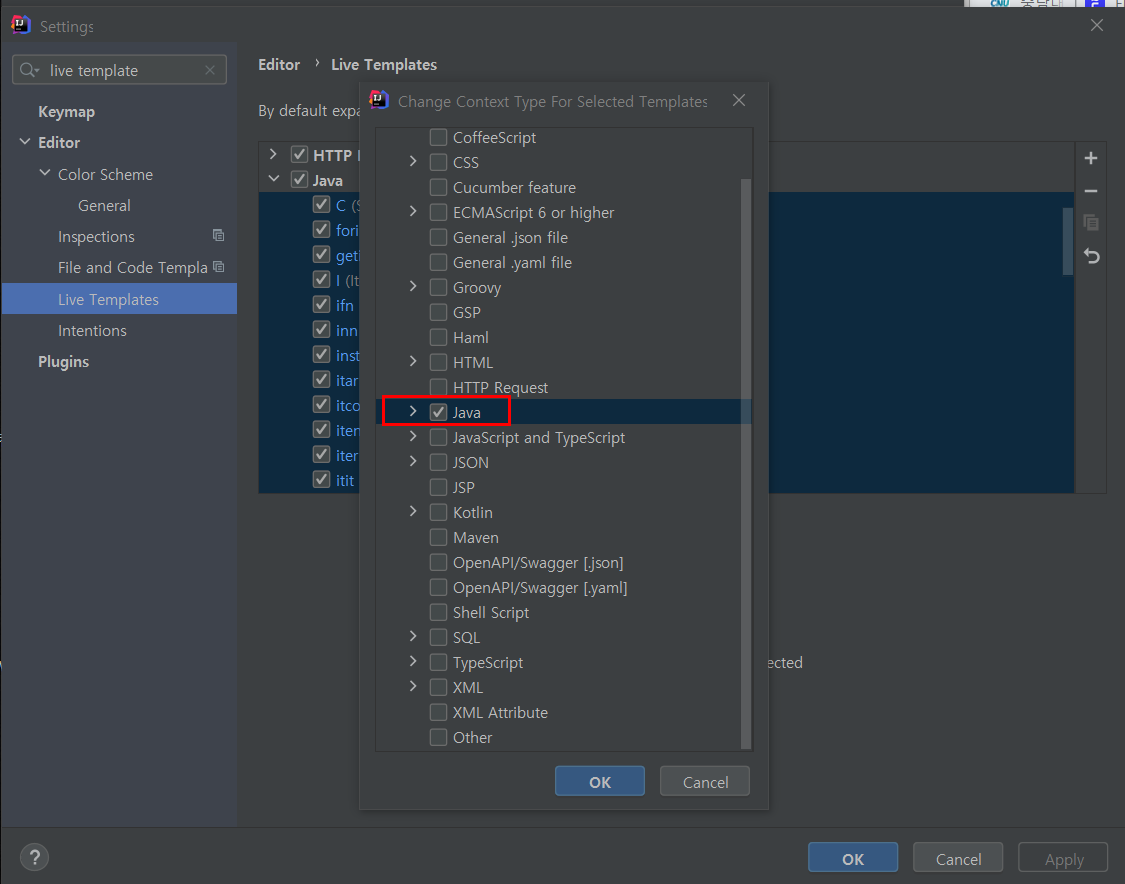Image resolution: width=1125 pixels, height=884 pixels.
Task: Enable the CSS context checkbox
Action: 438,162
